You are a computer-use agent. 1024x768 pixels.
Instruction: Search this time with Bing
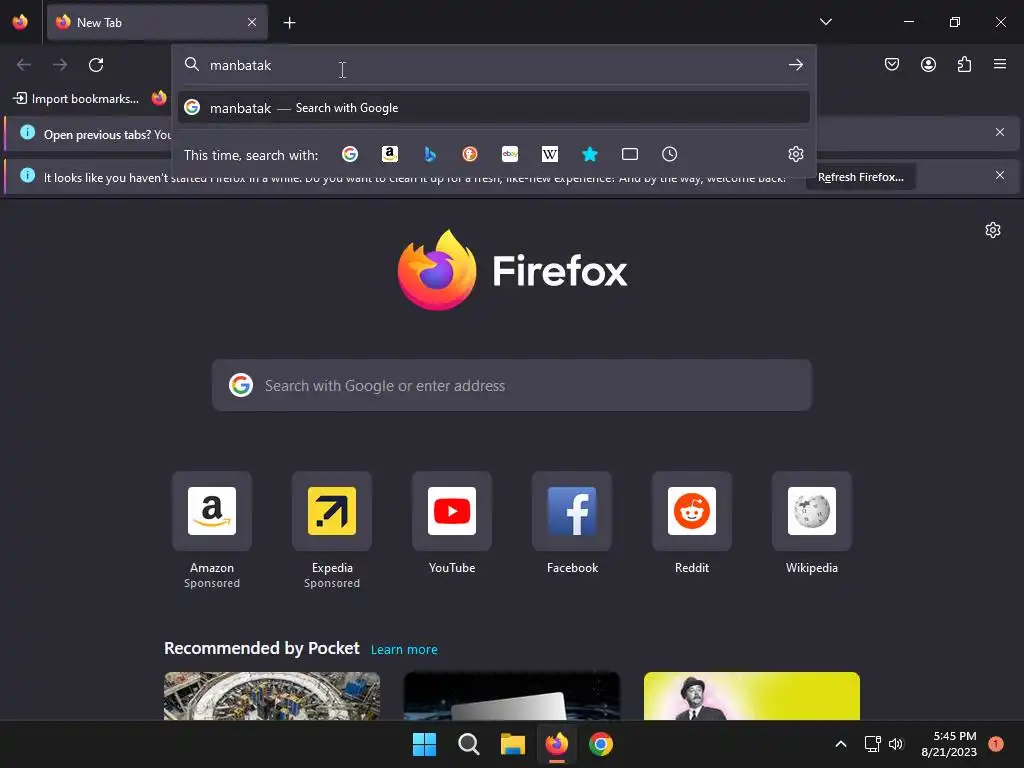[430, 155]
